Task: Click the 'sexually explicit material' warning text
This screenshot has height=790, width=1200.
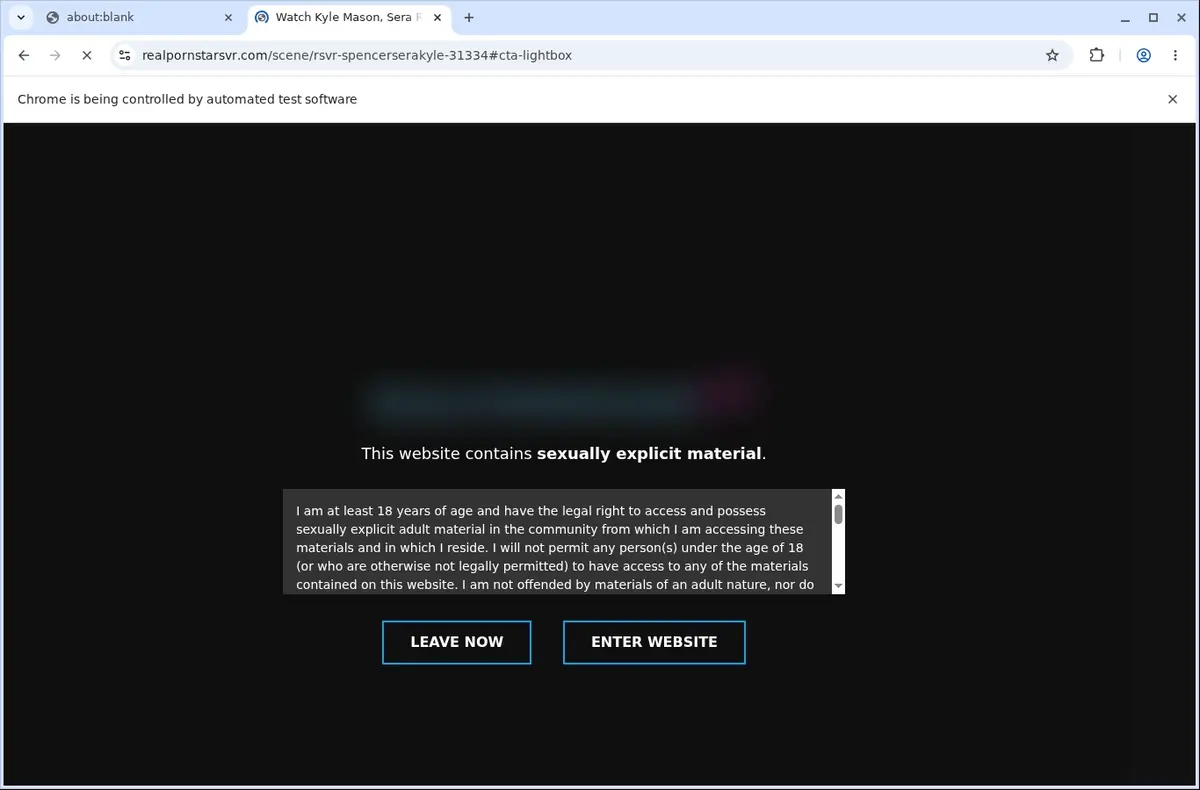Action: (x=651, y=454)
